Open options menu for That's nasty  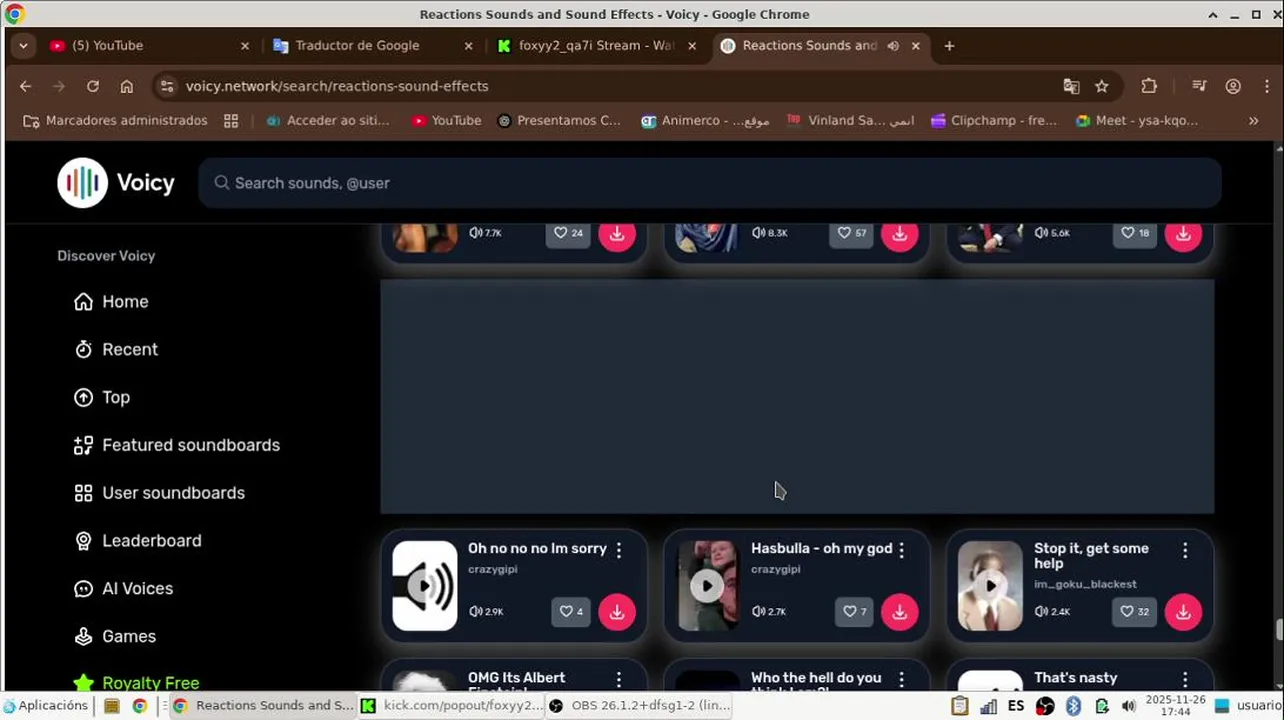click(1185, 680)
